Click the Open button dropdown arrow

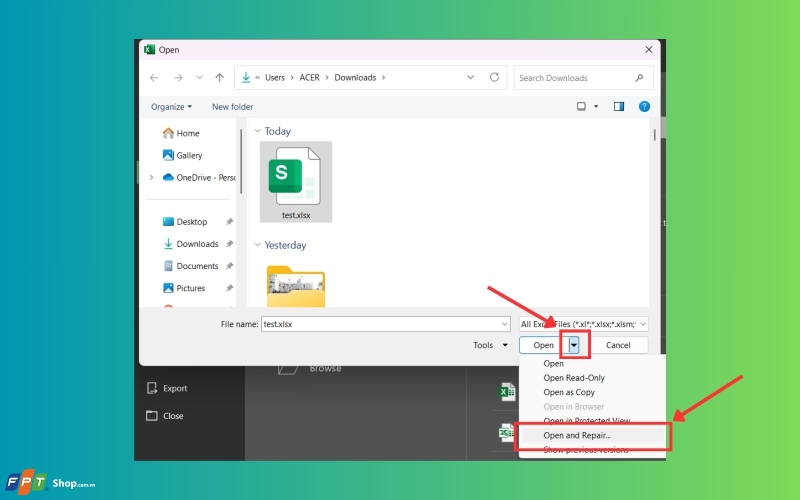pos(574,345)
